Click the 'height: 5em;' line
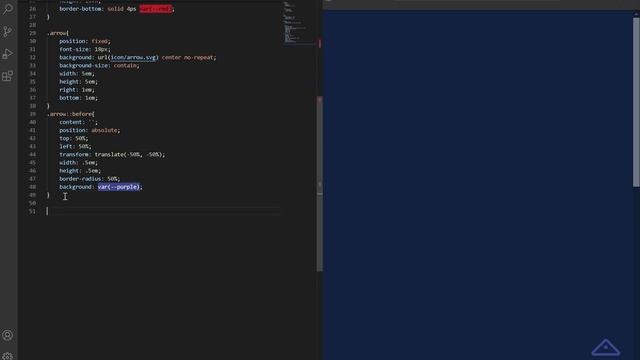This screenshot has height=360, width=640. (x=78, y=82)
